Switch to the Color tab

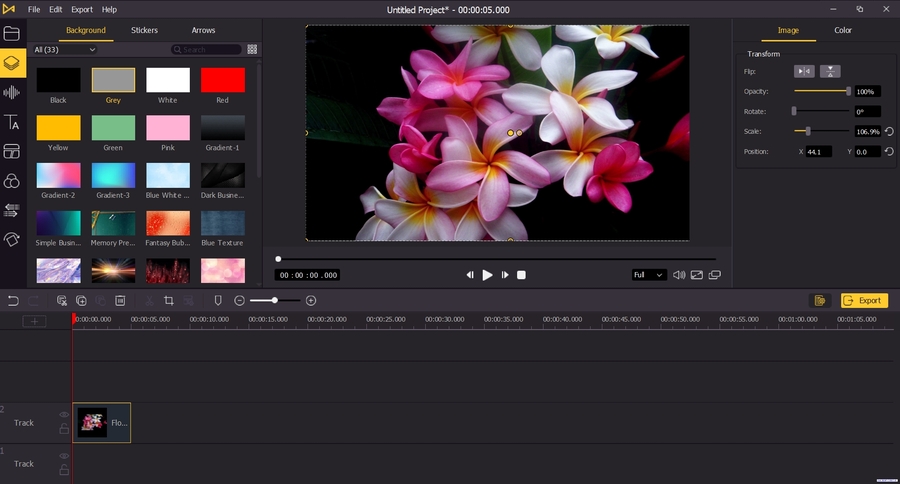(843, 30)
